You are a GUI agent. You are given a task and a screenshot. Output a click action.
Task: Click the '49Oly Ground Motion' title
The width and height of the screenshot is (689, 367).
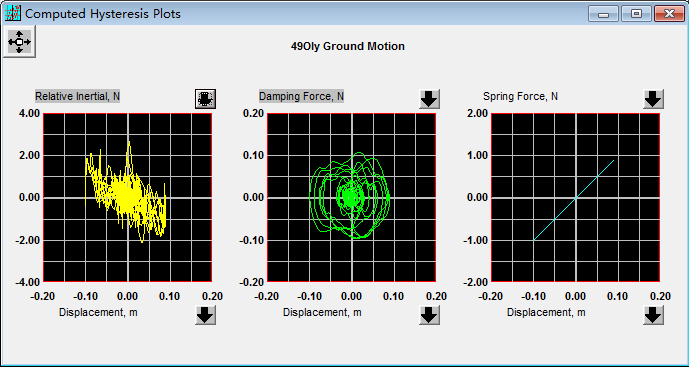click(348, 46)
